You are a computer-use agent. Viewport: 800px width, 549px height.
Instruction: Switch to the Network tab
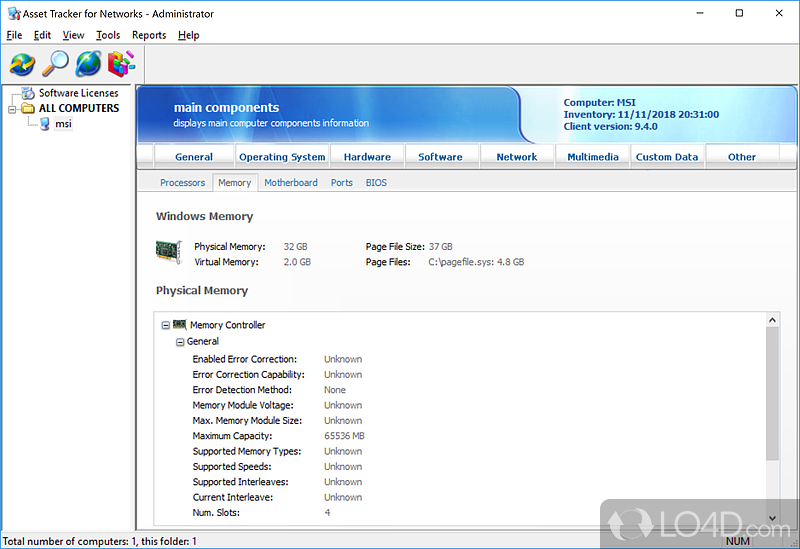click(x=517, y=157)
